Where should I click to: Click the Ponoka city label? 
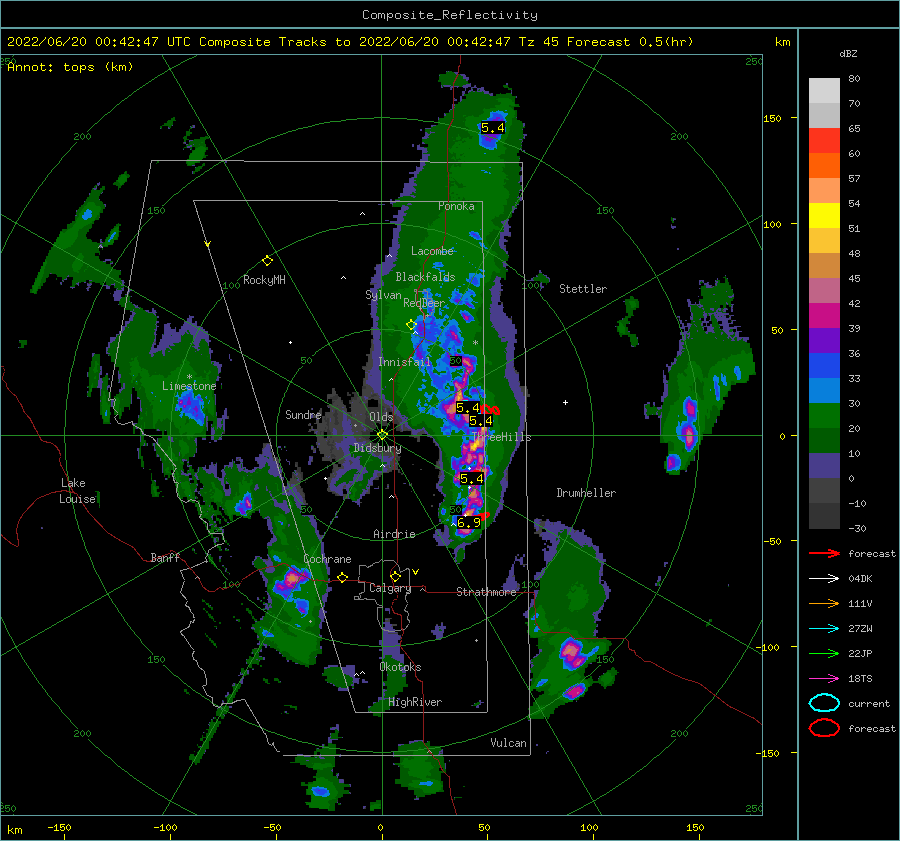pyautogui.click(x=456, y=206)
